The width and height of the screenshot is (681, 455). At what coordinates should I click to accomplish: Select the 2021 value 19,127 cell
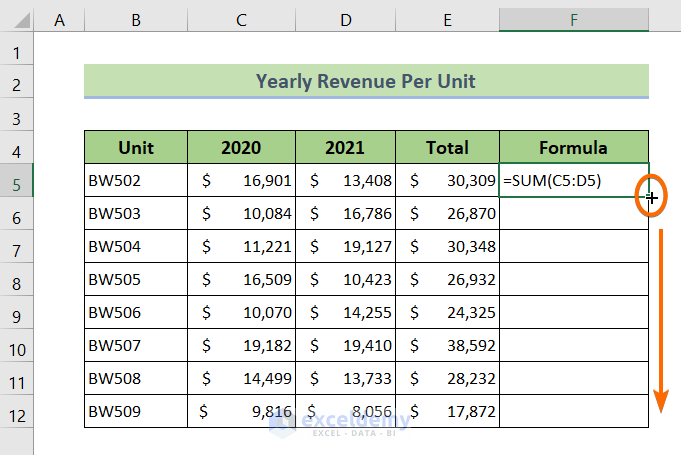click(x=343, y=247)
